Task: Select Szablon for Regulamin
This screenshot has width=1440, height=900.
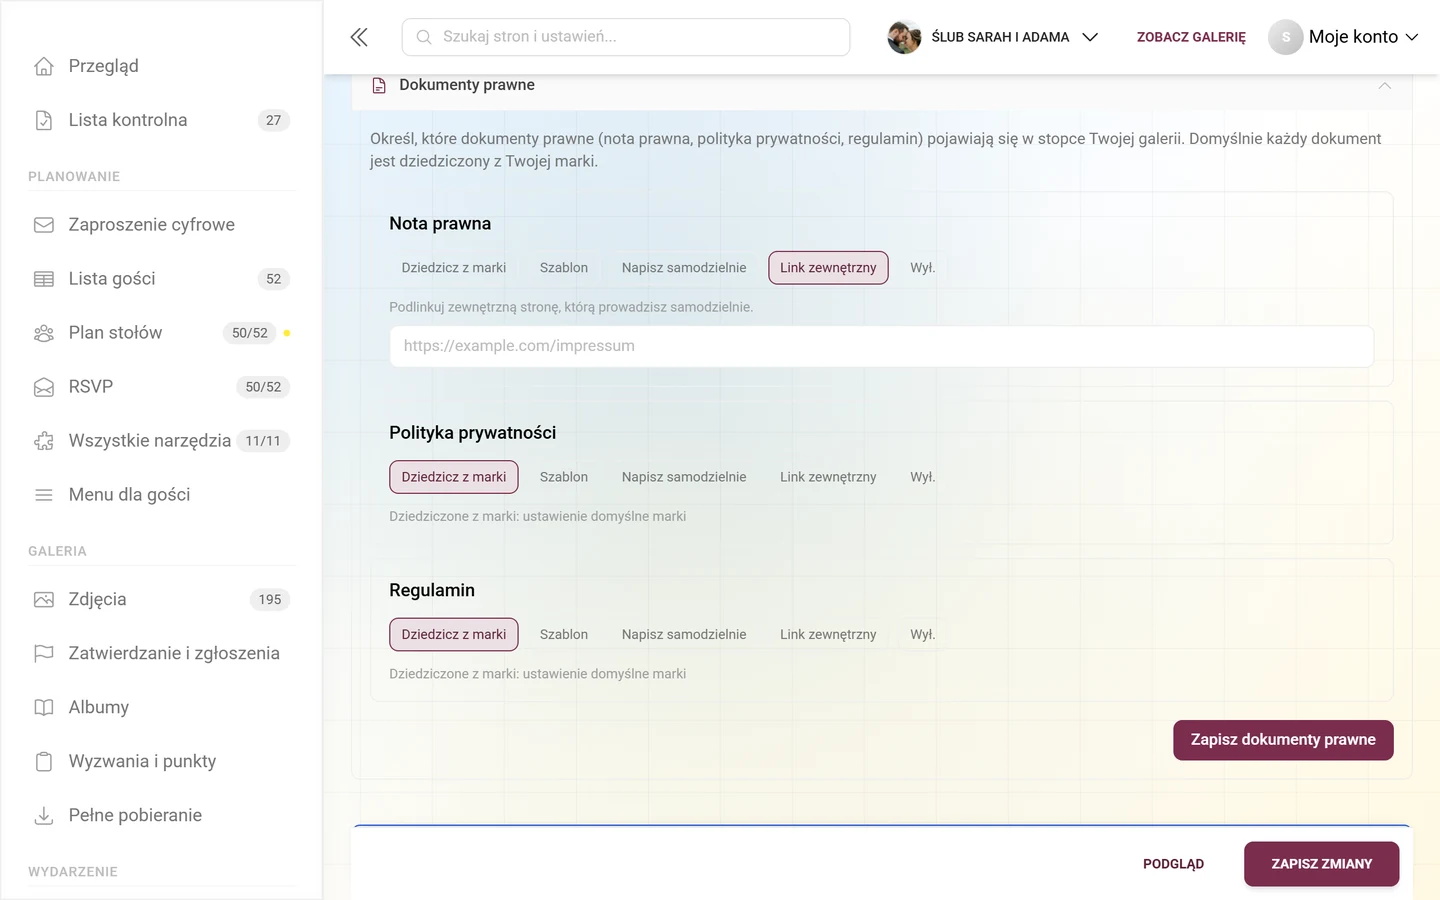Action: click(x=564, y=634)
